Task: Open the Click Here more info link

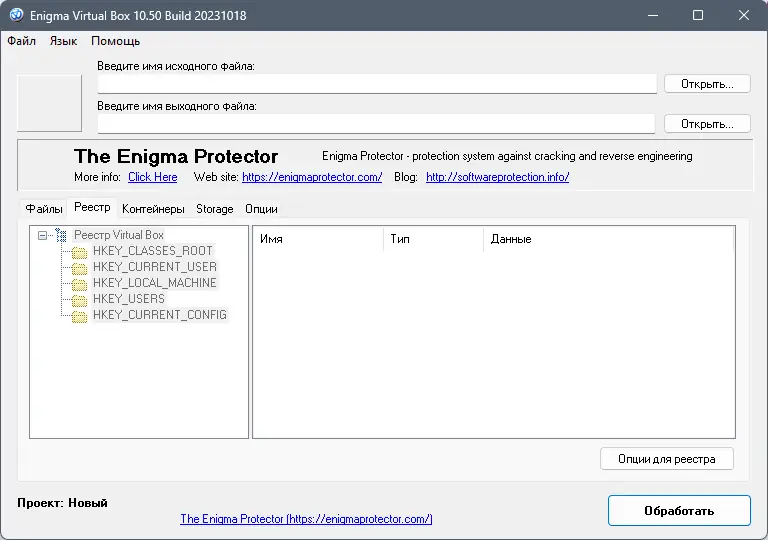Action: coord(153,177)
